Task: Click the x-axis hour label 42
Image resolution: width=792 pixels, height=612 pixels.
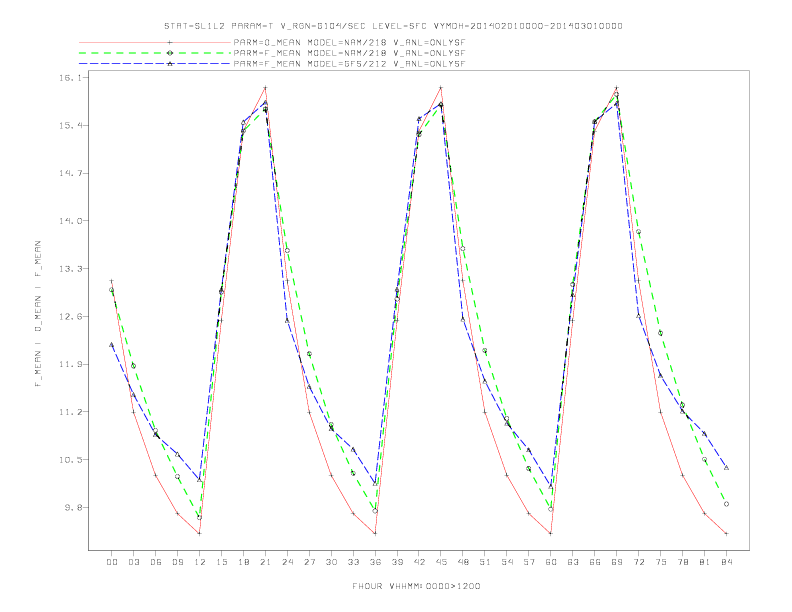Action: pos(419,562)
